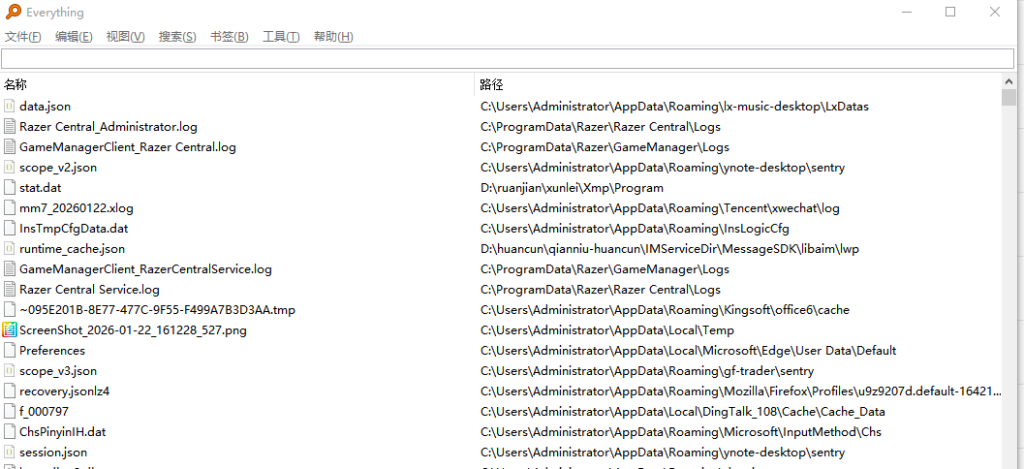
Task: Open the 书签(B) menu
Action: (x=229, y=37)
